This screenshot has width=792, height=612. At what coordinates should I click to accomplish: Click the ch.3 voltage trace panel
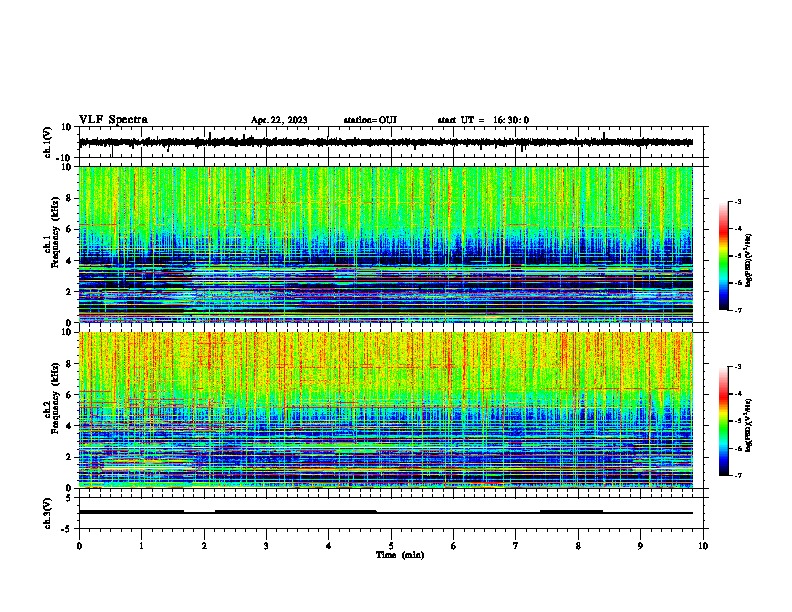pos(393,513)
